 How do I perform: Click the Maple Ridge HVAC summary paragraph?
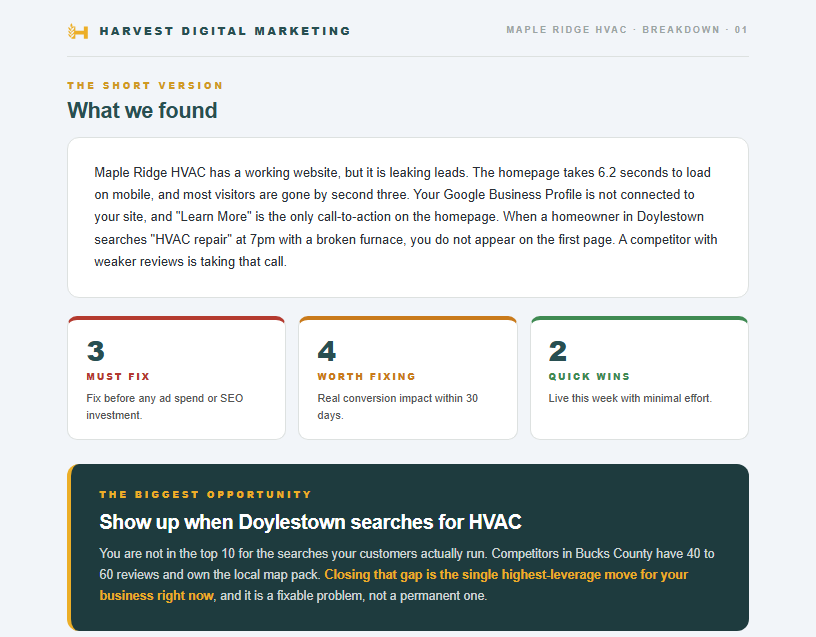click(x=406, y=217)
